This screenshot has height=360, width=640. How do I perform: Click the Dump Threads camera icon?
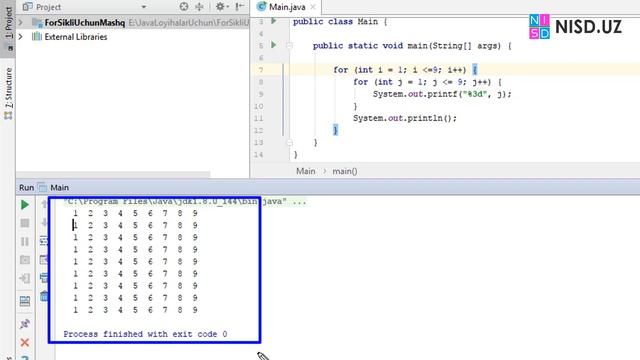(24, 260)
